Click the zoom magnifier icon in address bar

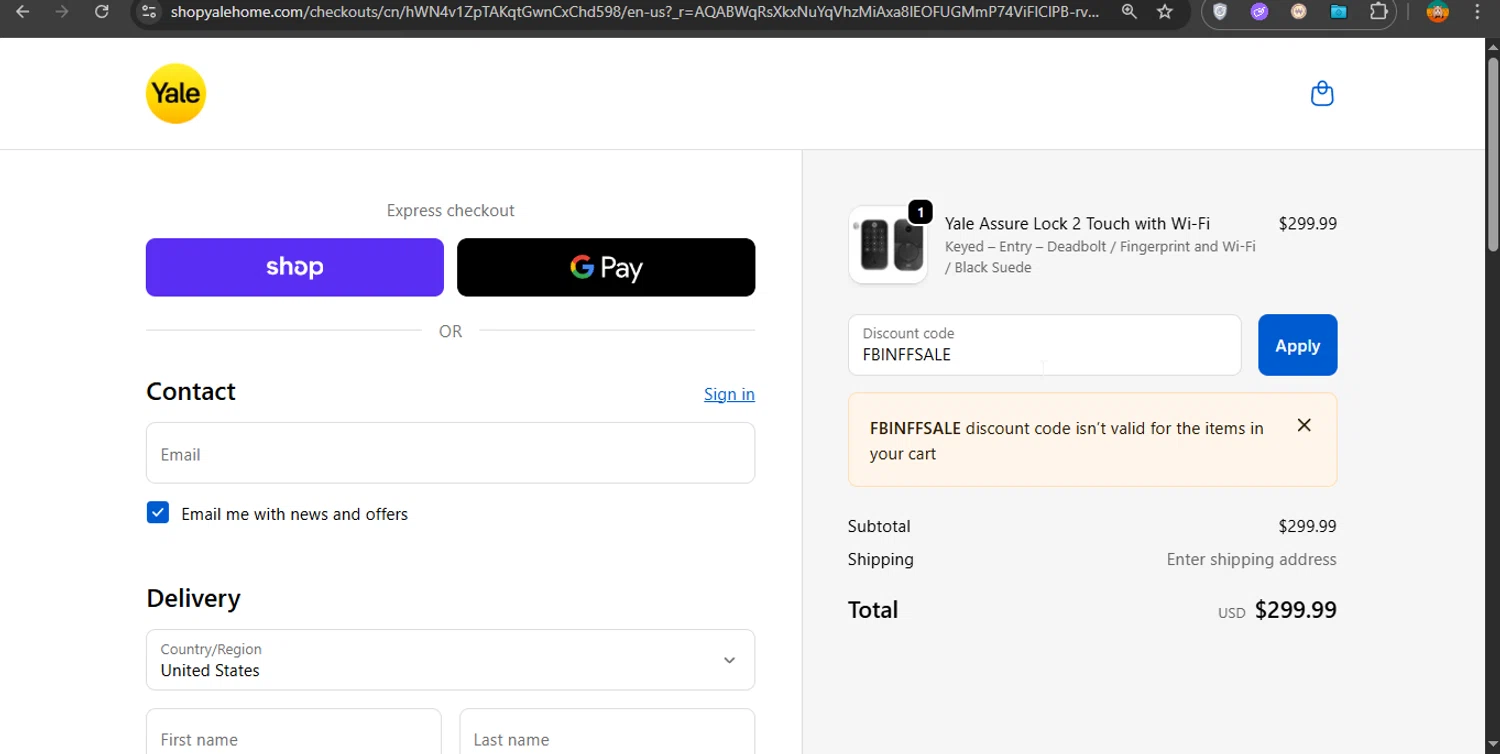click(1129, 12)
